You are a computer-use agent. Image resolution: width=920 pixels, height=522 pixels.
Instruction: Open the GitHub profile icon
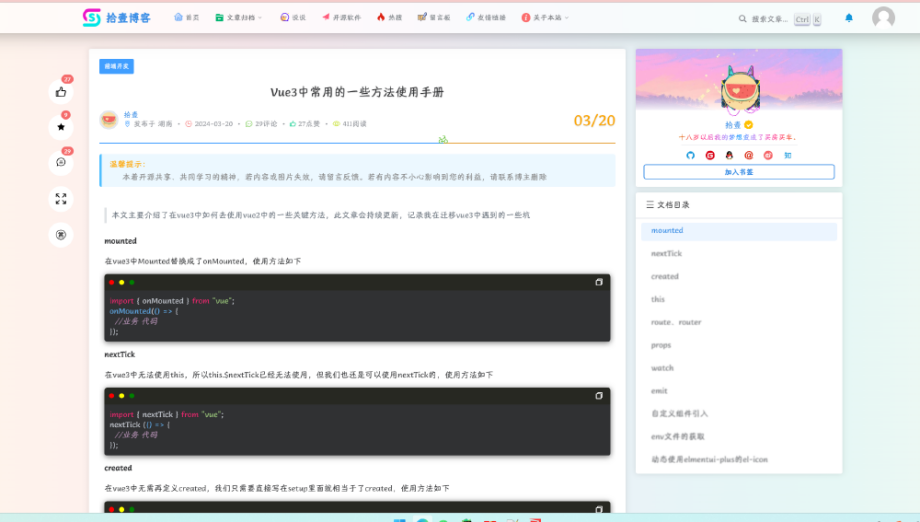coord(690,155)
